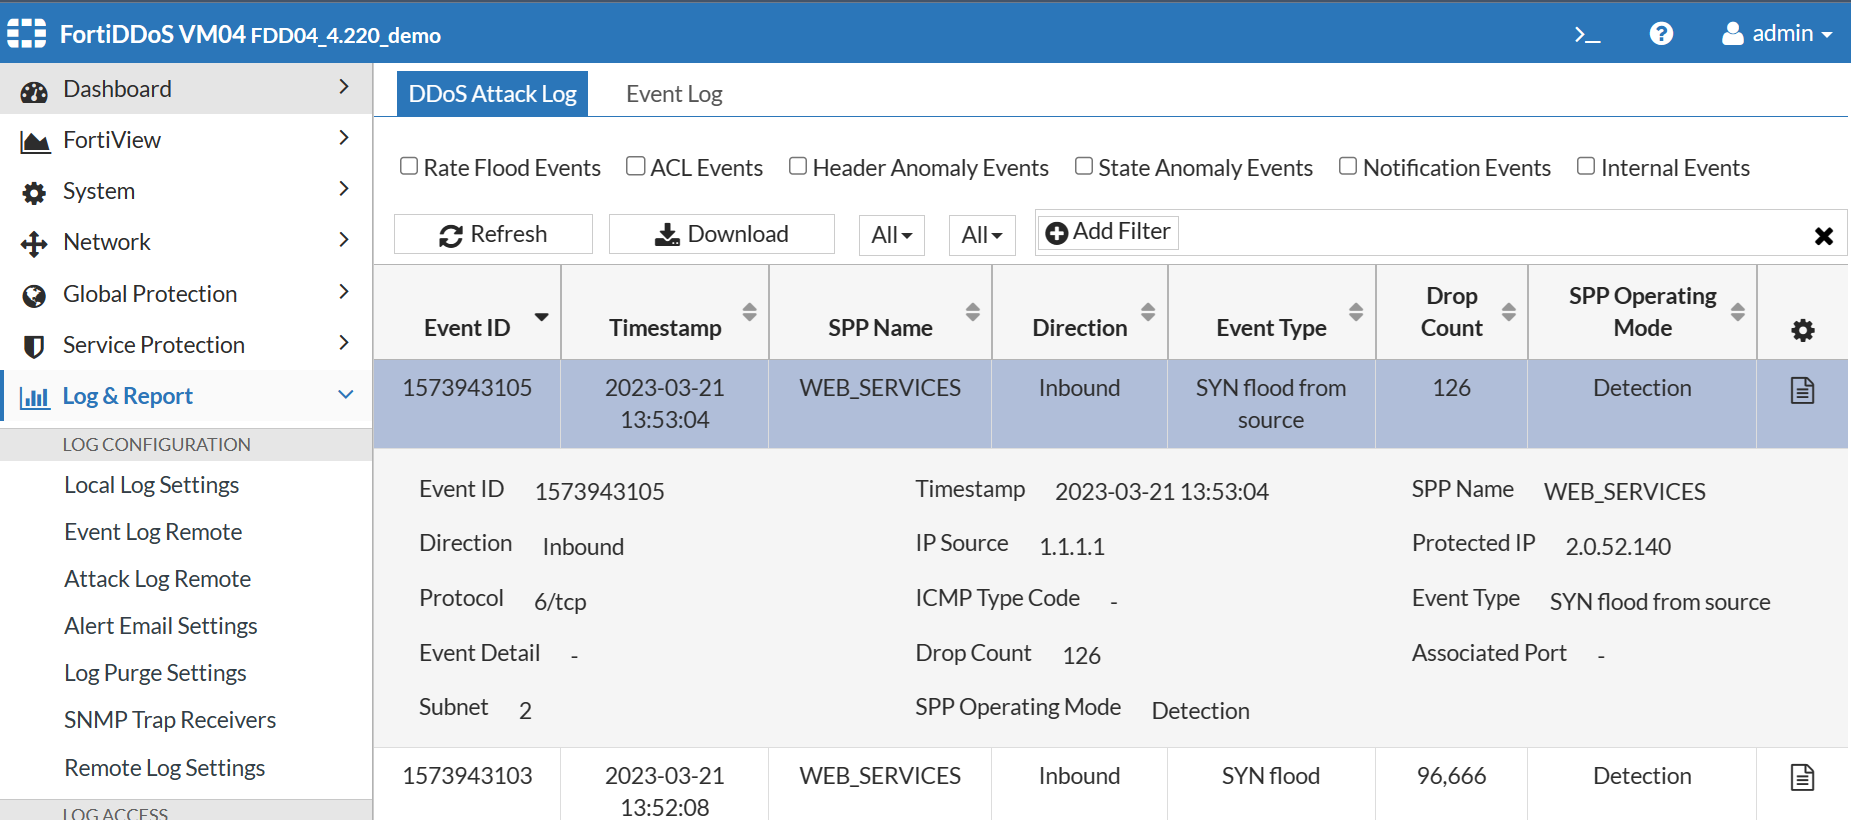Image resolution: width=1851 pixels, height=820 pixels.
Task: Tick Header Anomaly Events checkbox
Action: [798, 166]
